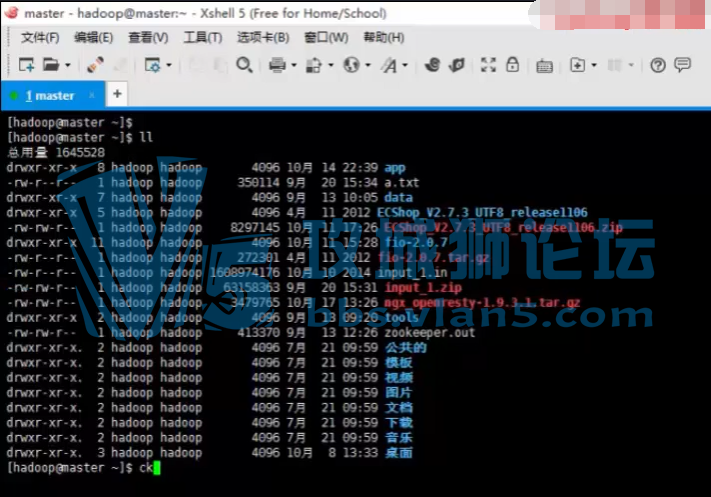Click the tools directory name

tap(401, 317)
